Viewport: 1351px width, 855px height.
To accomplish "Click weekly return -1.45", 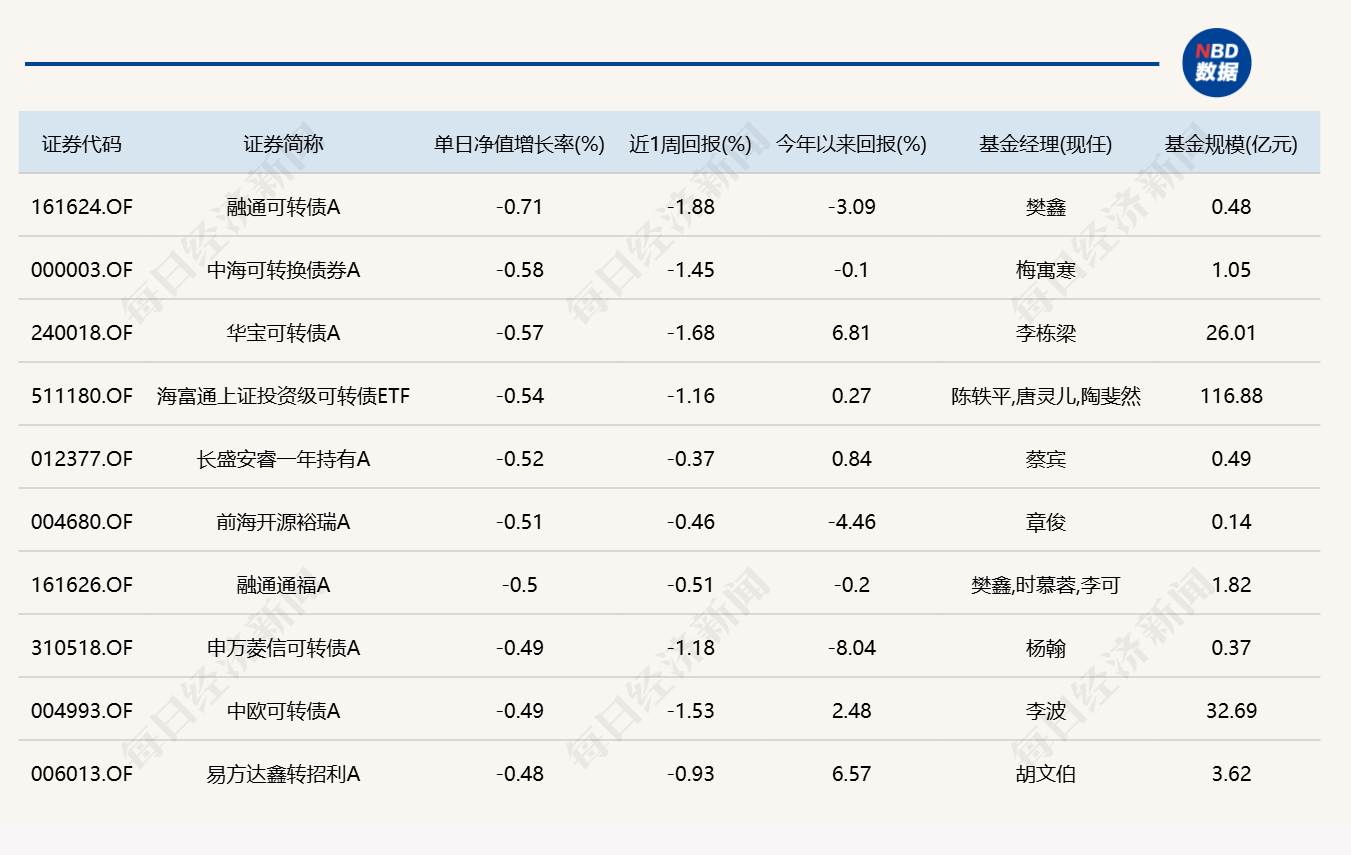I will point(690,270).
